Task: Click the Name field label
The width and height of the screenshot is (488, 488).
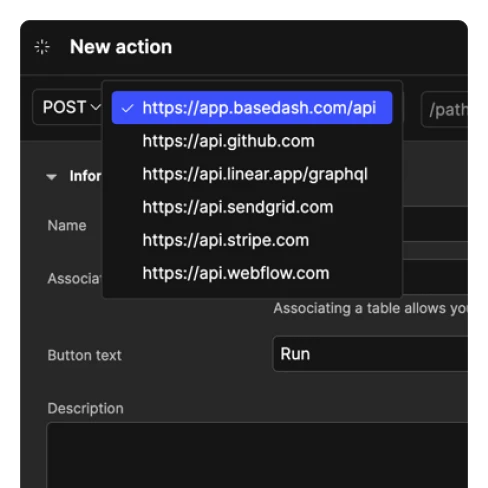Action: [67, 226]
